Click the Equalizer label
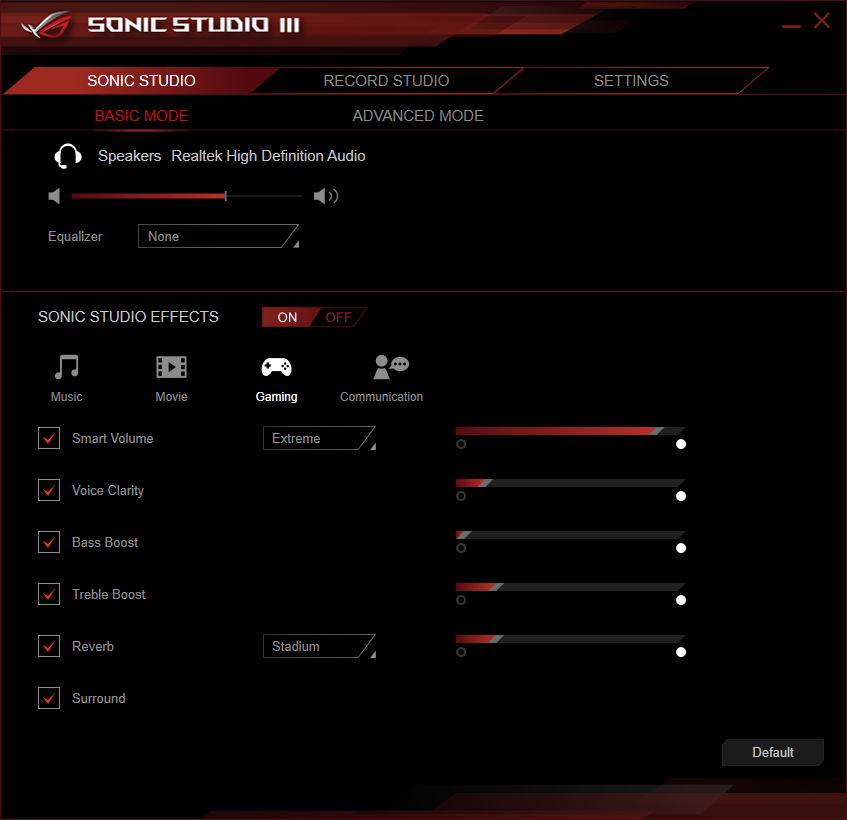The height and width of the screenshot is (820, 847). coord(75,237)
